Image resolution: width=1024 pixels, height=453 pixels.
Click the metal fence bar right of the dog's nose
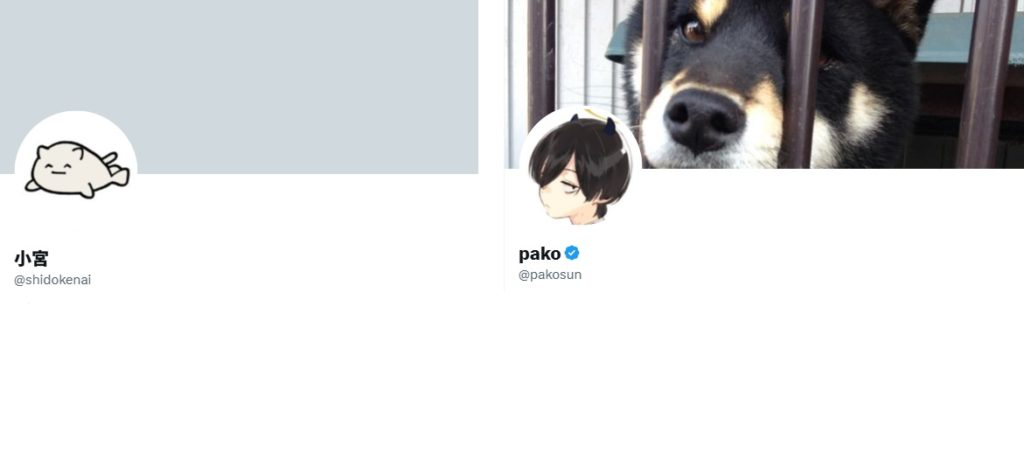[x=801, y=84]
